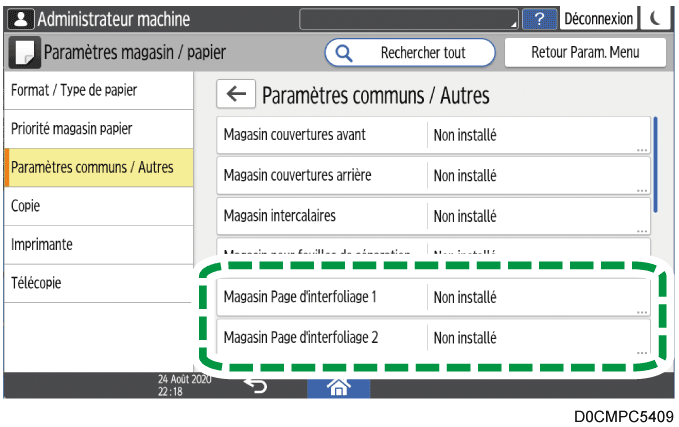Open the Imprimante settings category
The height and width of the screenshot is (427, 679).
coord(98,244)
